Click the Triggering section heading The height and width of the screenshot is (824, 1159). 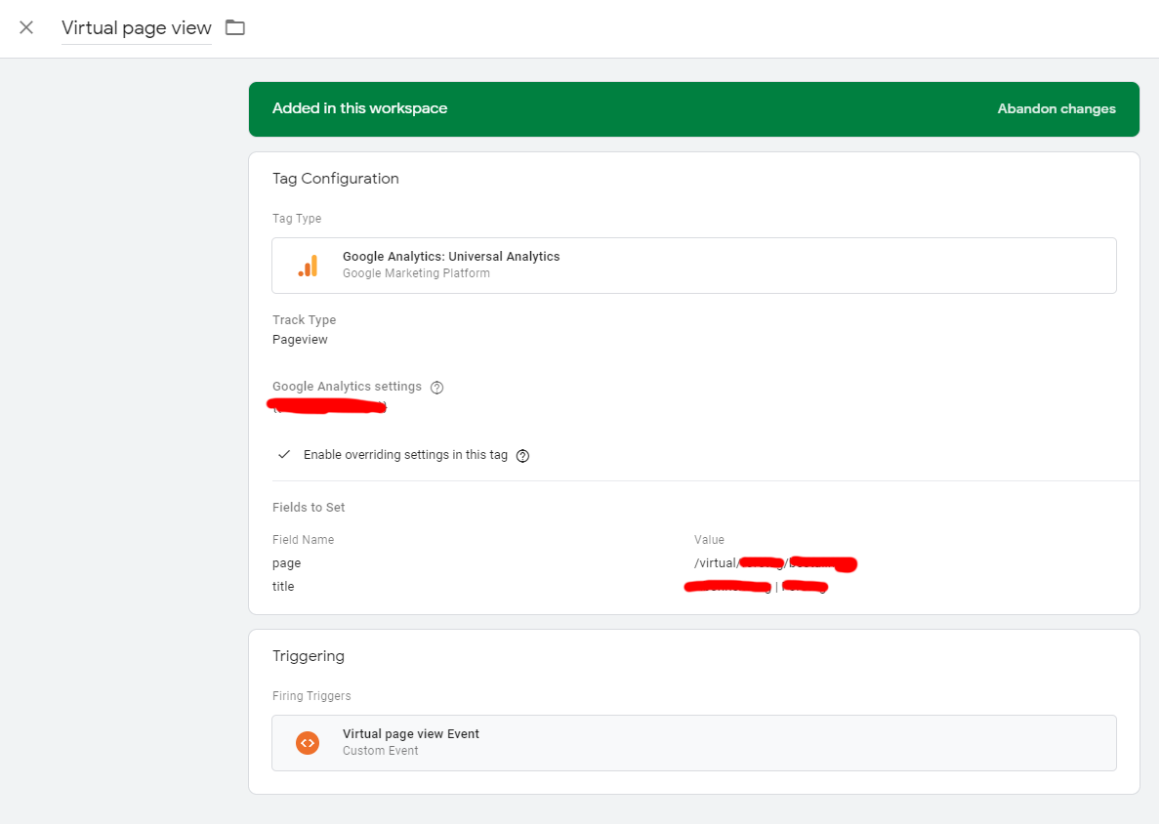[x=308, y=656]
